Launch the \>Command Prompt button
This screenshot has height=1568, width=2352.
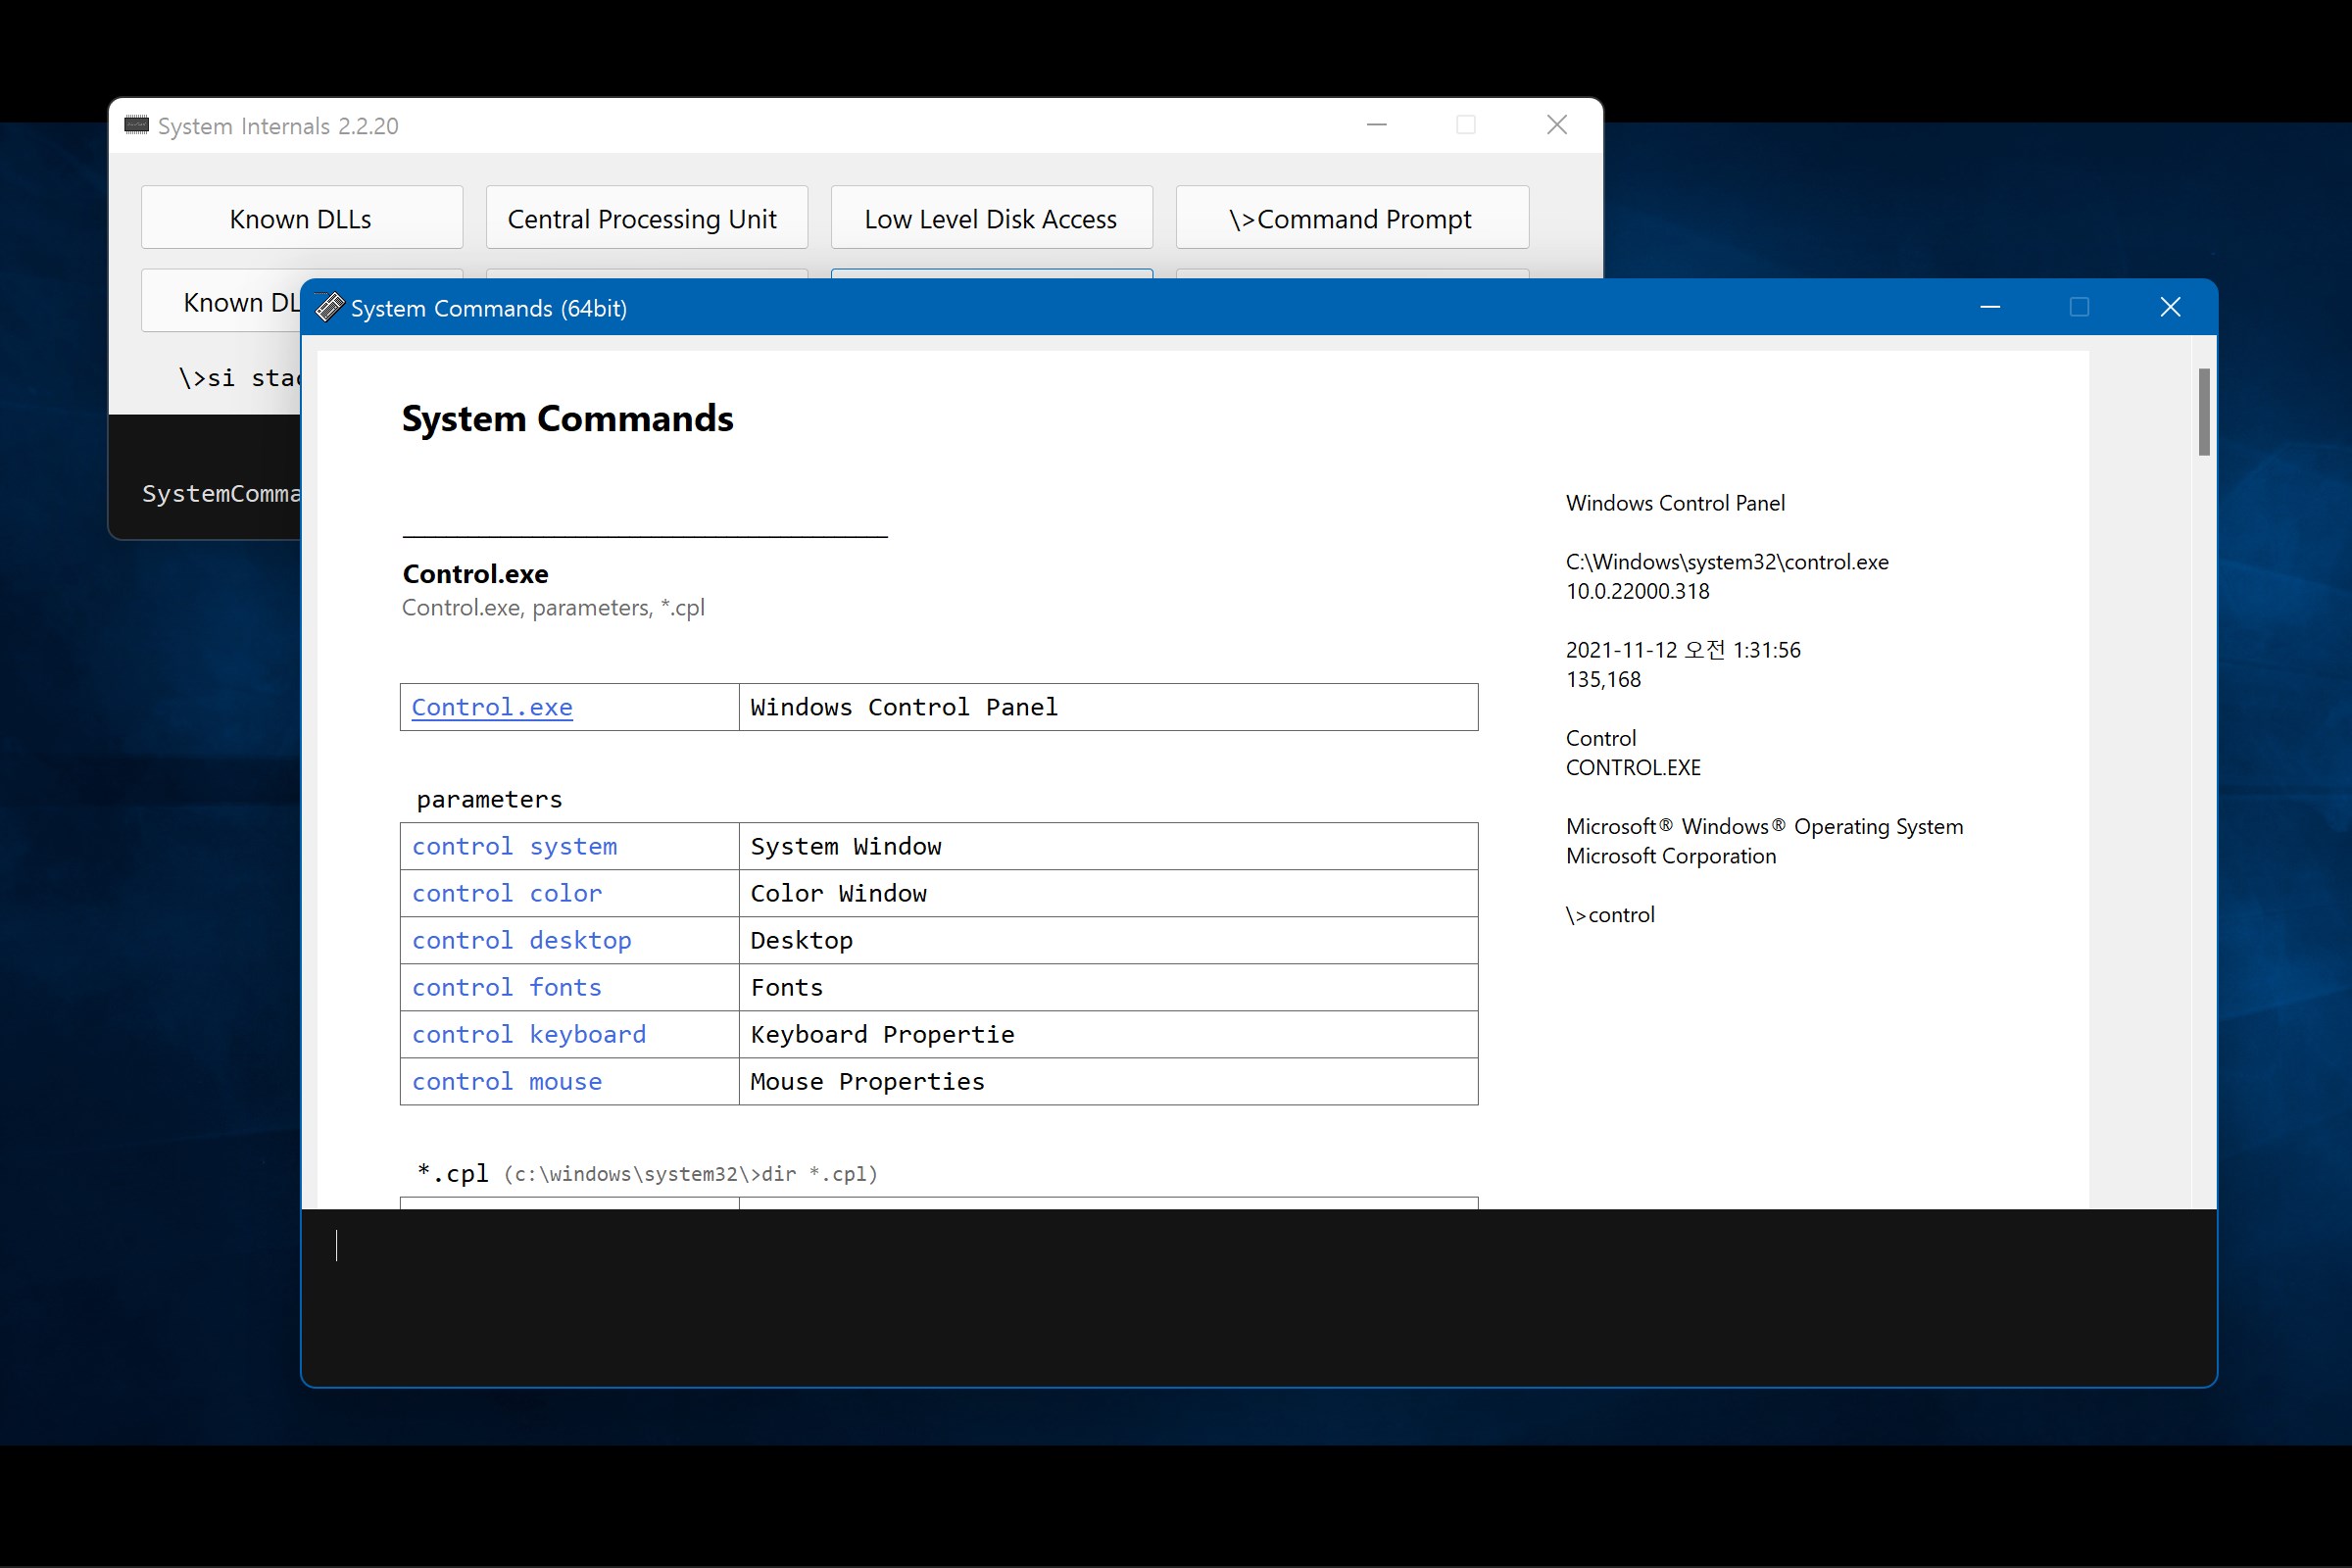[1352, 218]
